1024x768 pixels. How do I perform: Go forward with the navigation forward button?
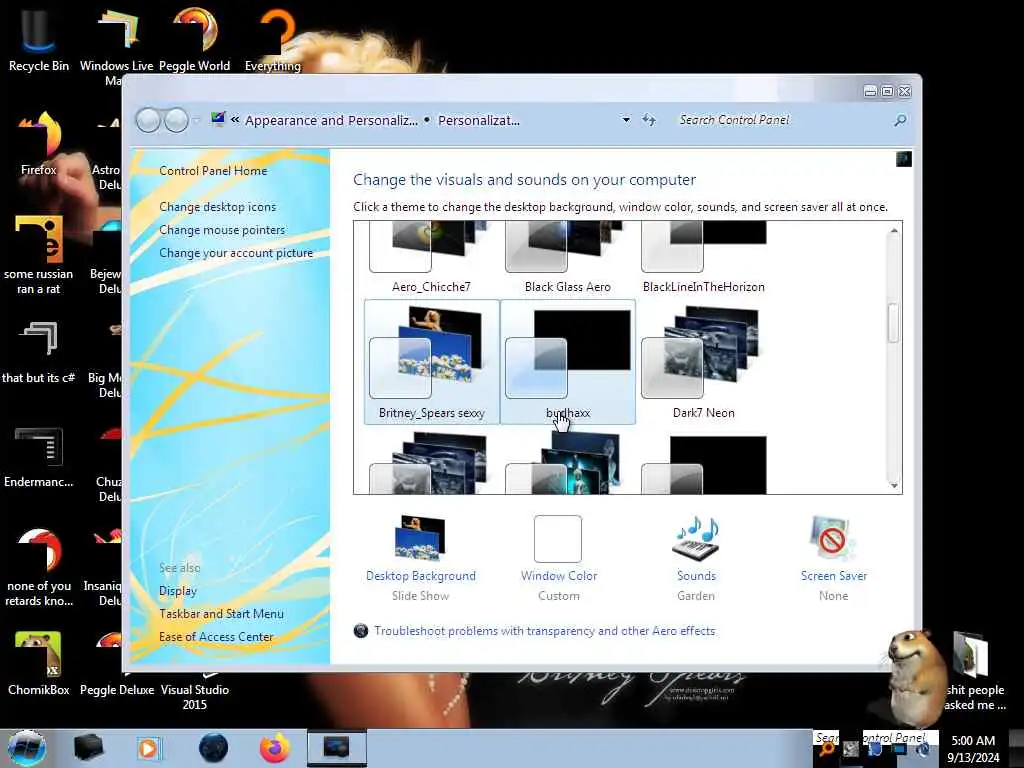click(x=176, y=120)
